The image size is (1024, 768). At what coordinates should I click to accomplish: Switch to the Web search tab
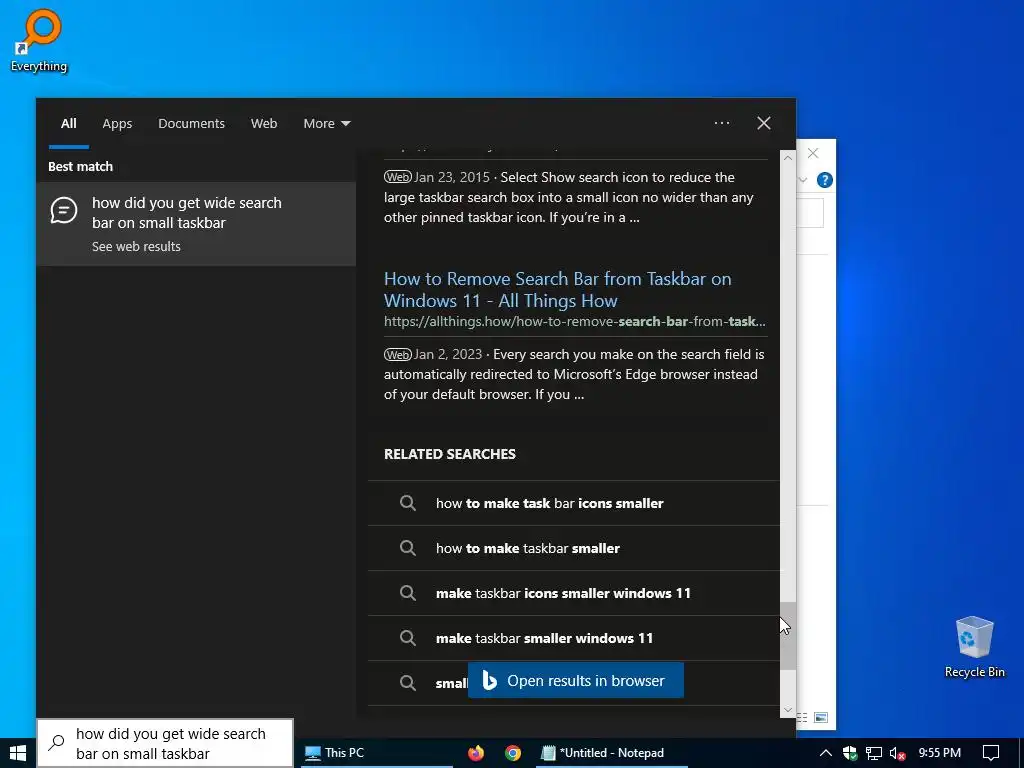pos(264,123)
